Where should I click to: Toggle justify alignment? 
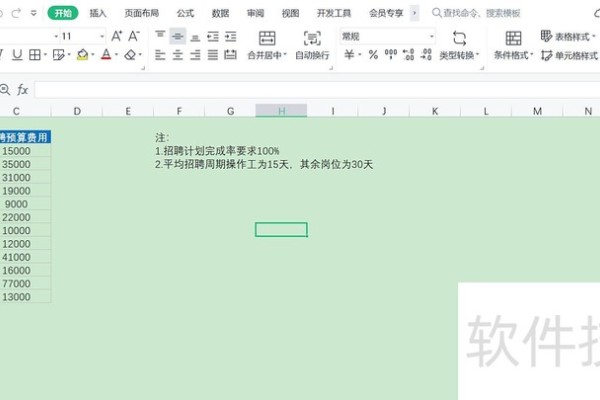pos(213,55)
